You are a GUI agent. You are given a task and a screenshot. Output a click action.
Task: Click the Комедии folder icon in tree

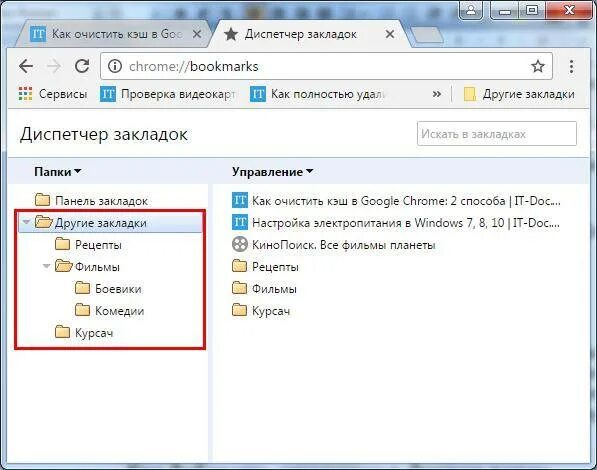coord(82,310)
